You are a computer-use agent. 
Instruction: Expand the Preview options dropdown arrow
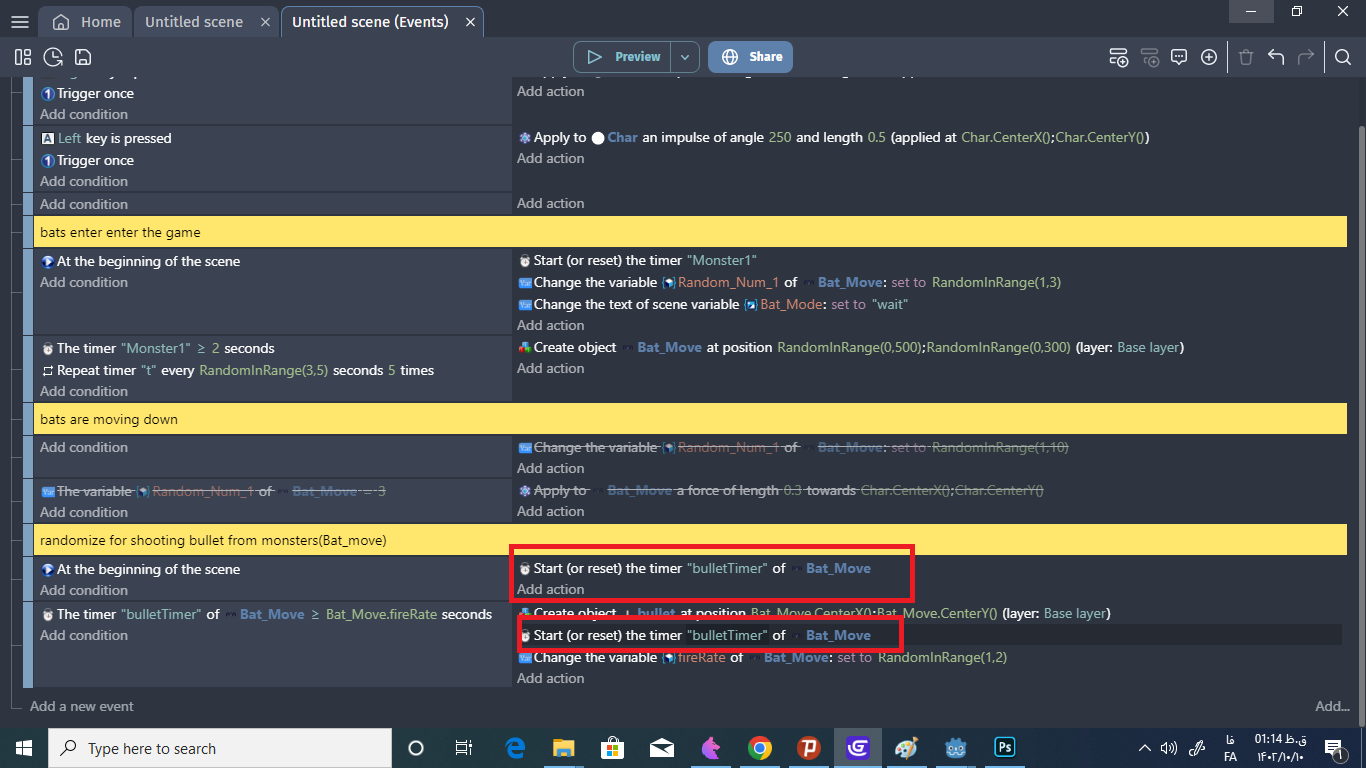coord(685,57)
